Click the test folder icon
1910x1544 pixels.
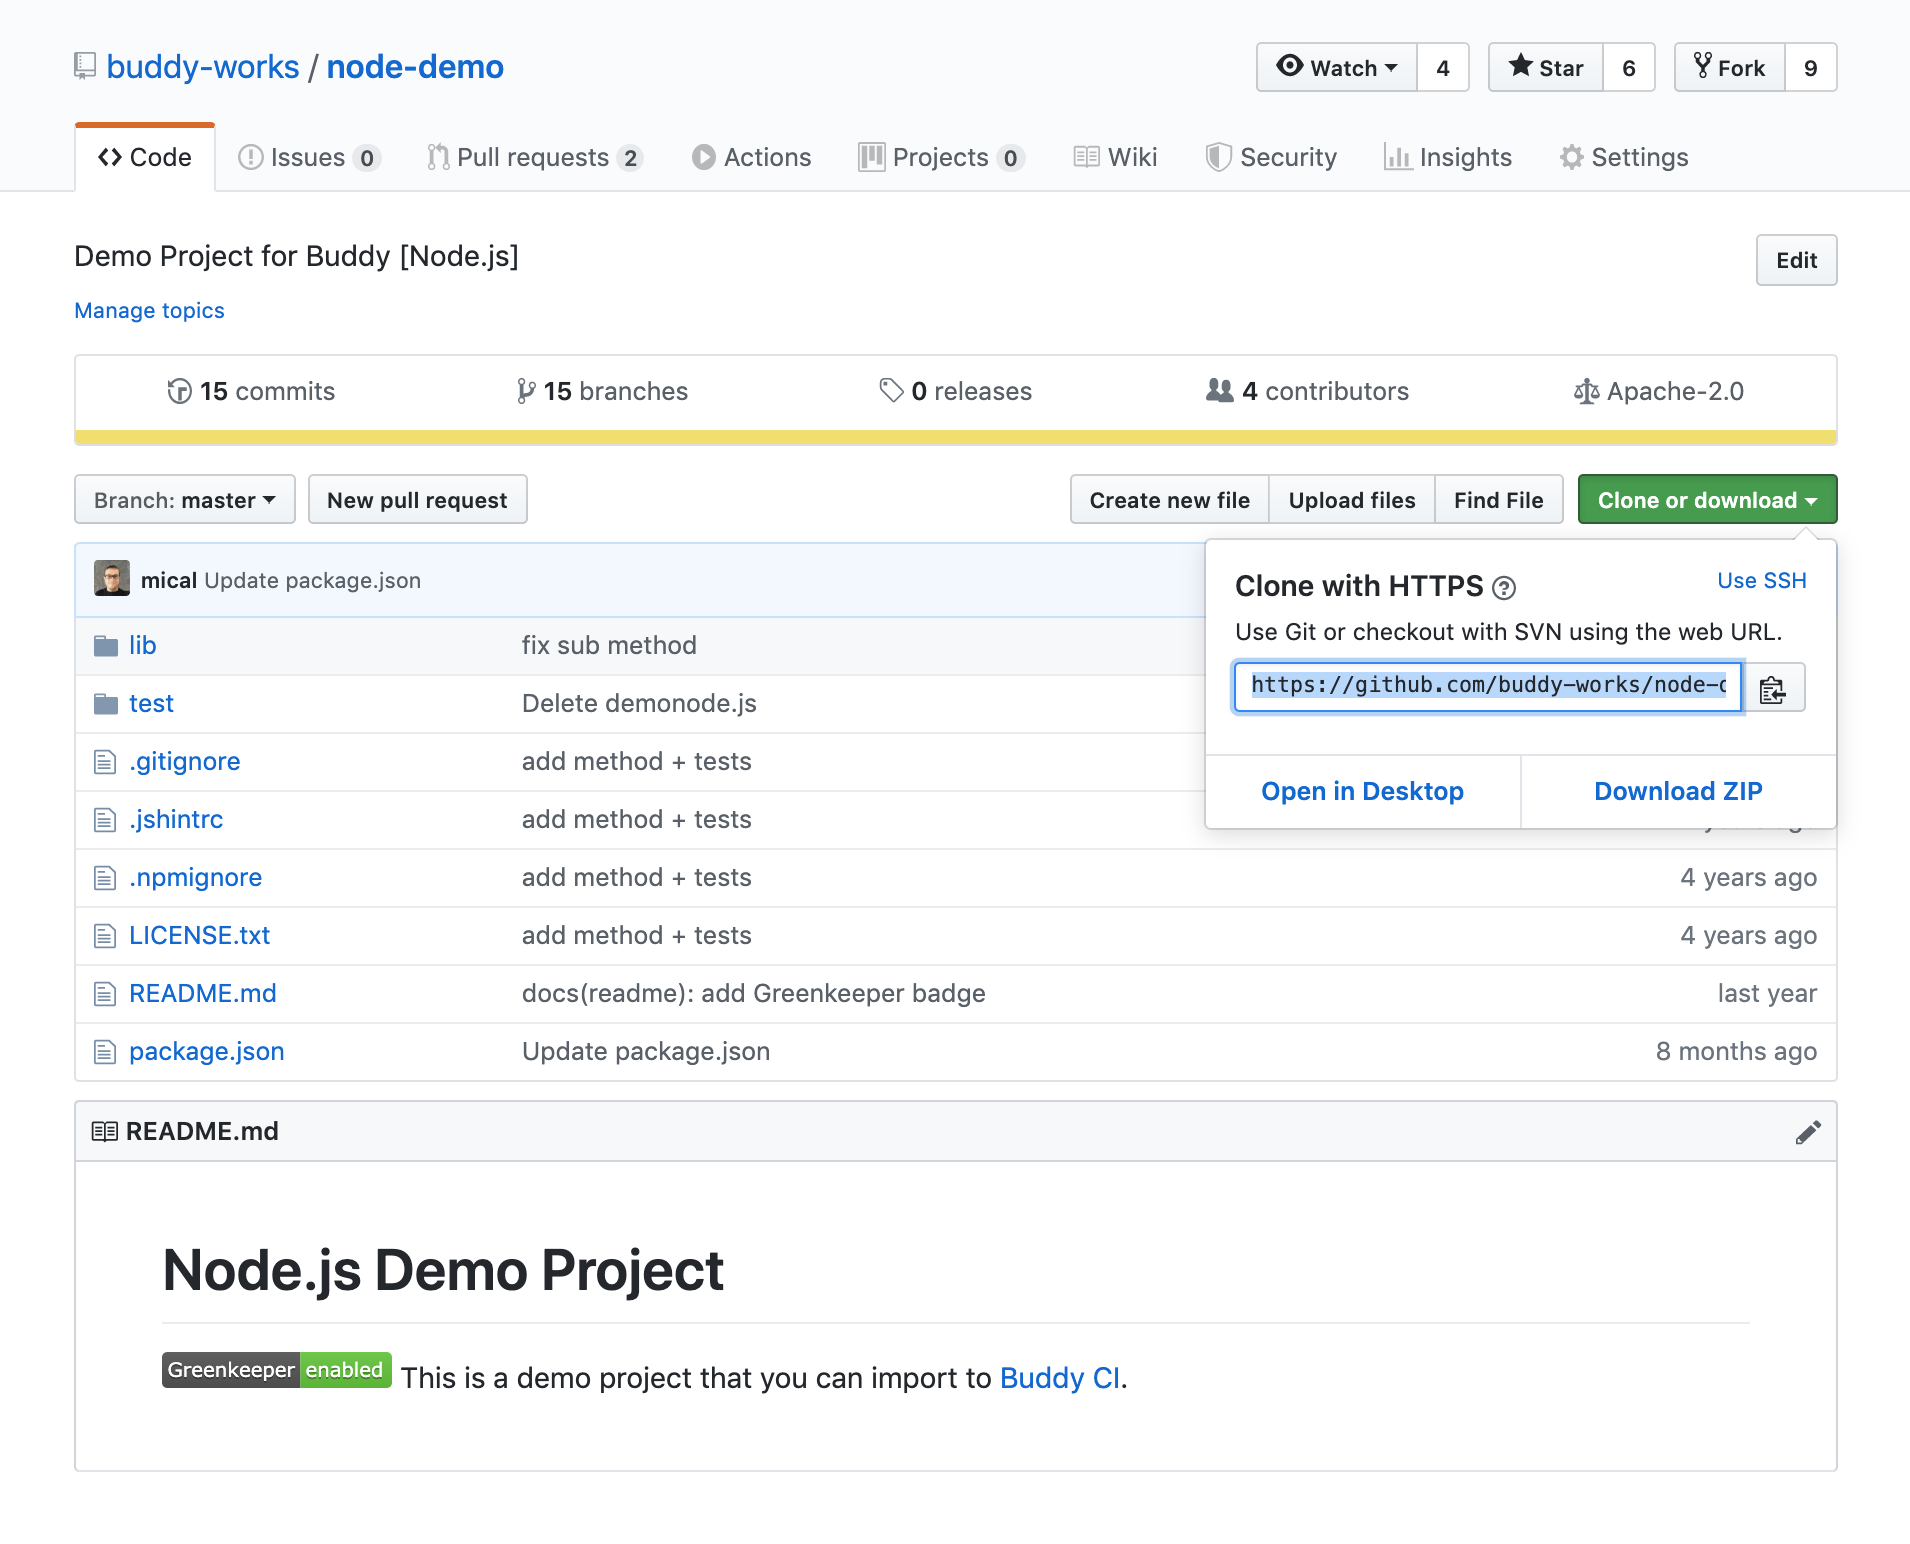[105, 704]
